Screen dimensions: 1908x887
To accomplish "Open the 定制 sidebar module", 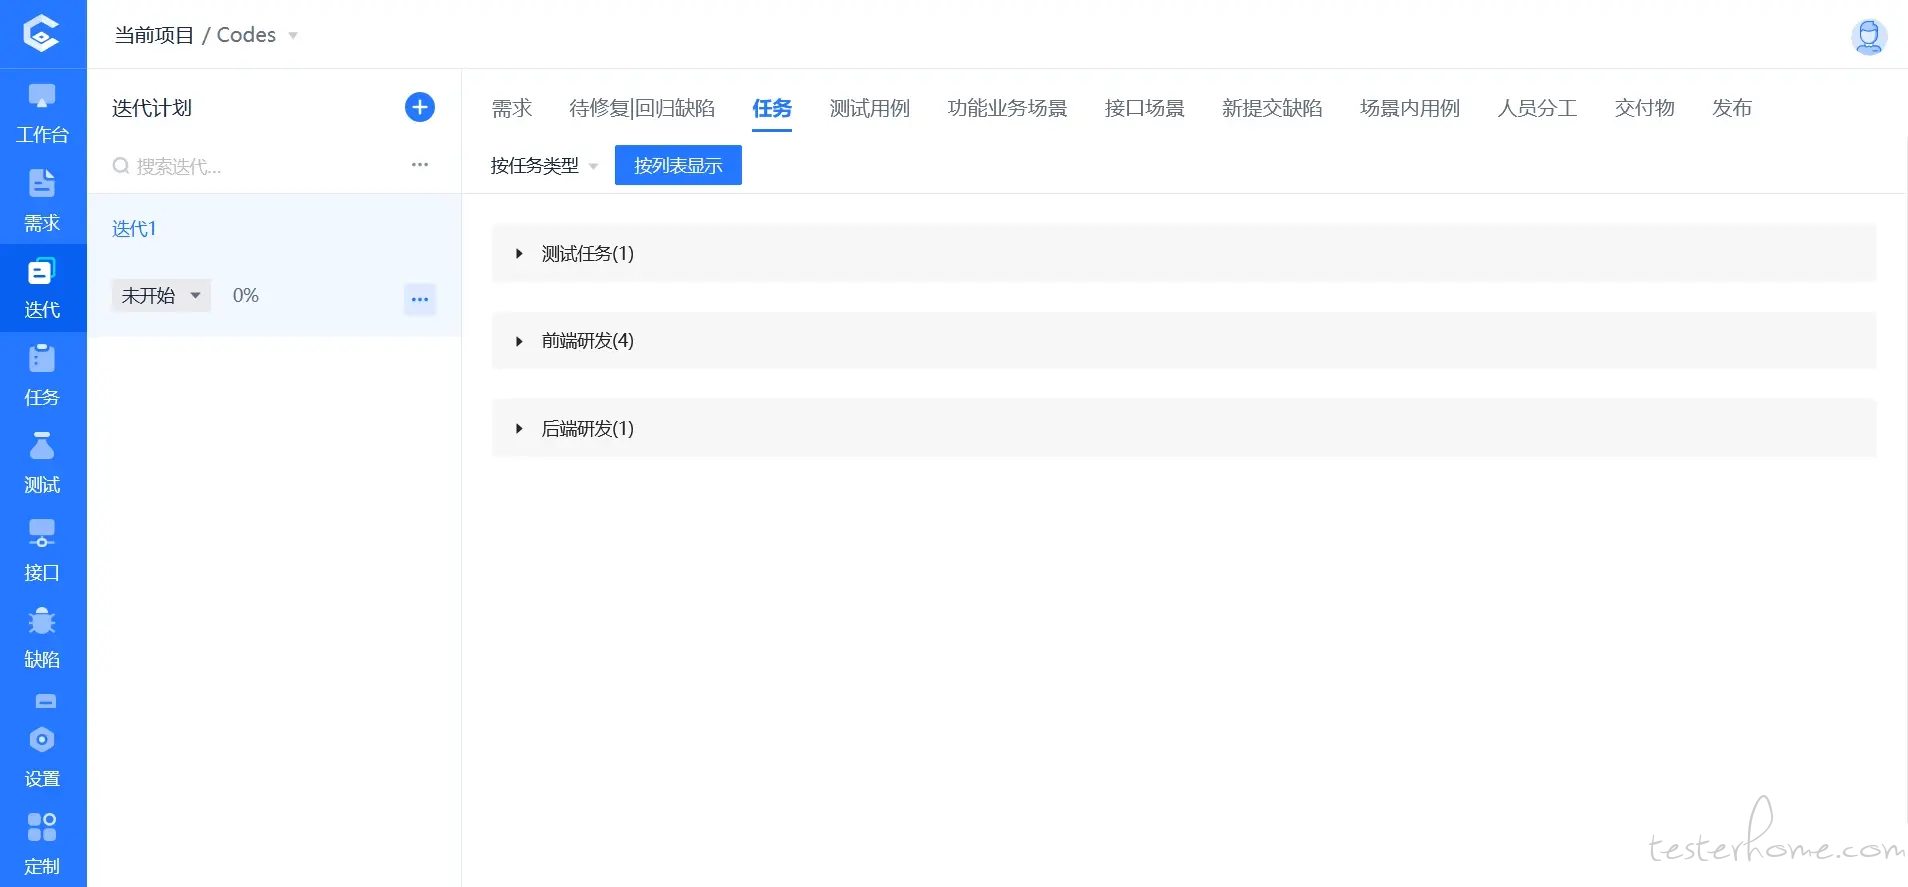I will (x=42, y=844).
